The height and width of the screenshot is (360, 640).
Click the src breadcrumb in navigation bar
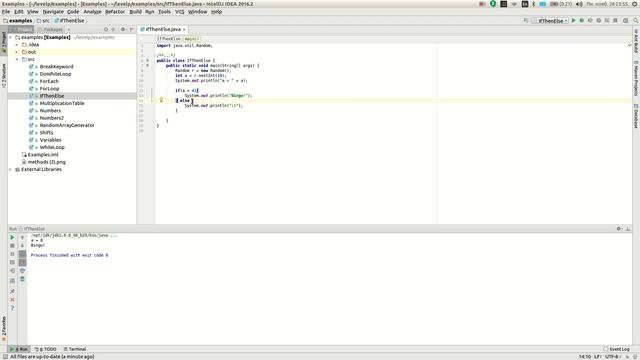(43, 20)
